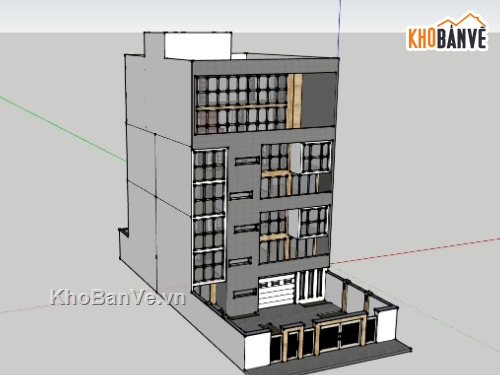Select the white roller garage door
The image size is (500, 375).
(277, 291)
